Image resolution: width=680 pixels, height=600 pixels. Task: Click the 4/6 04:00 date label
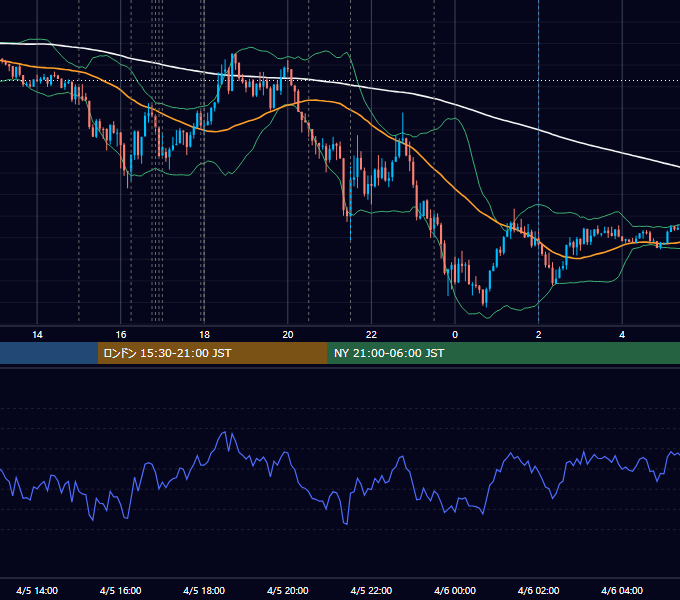pyautogui.click(x=622, y=590)
